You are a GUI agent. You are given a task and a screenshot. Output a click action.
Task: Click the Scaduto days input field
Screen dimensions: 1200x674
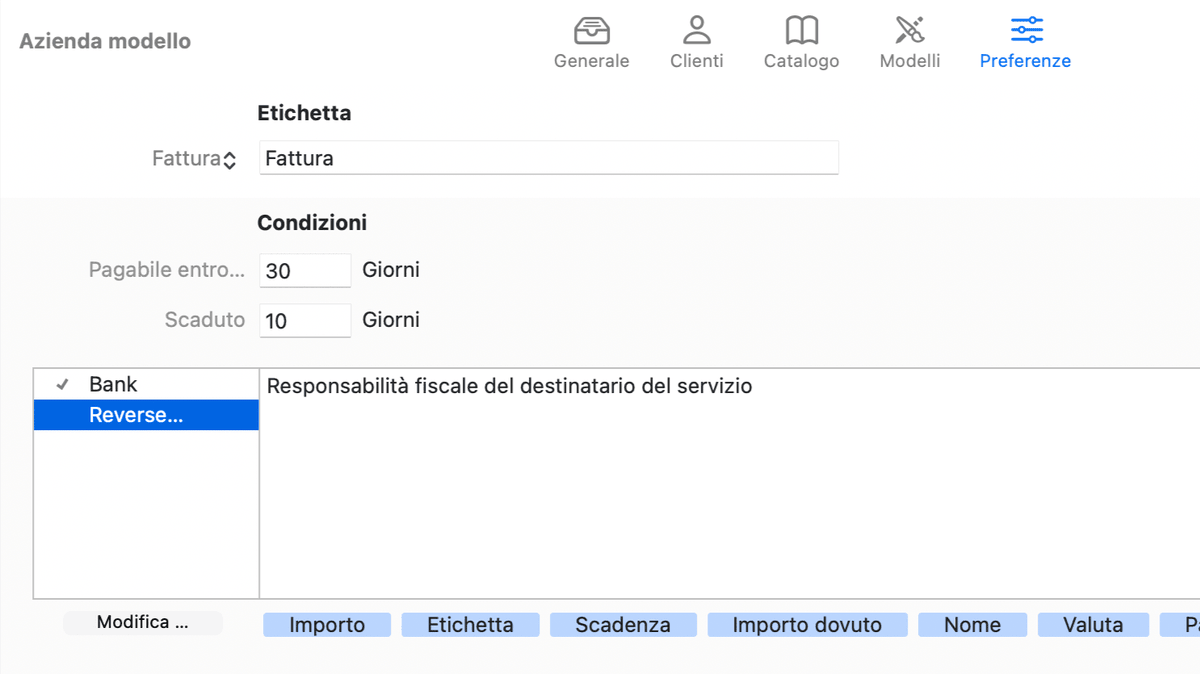pos(305,321)
